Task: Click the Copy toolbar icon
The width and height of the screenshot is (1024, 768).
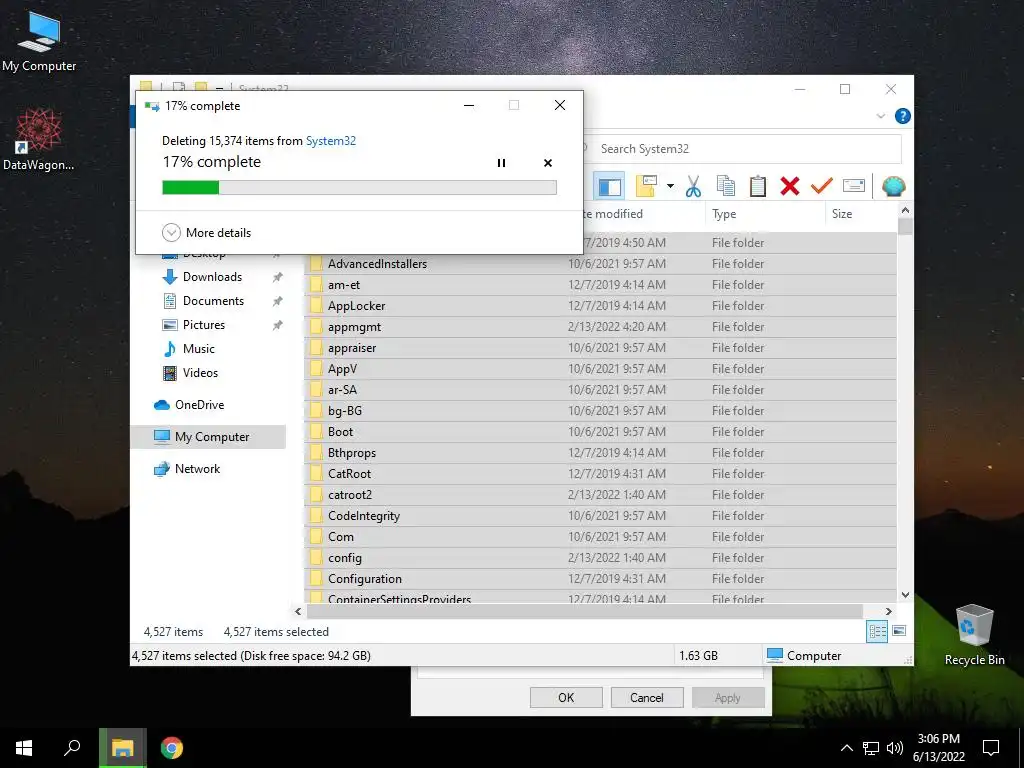Action: point(726,186)
